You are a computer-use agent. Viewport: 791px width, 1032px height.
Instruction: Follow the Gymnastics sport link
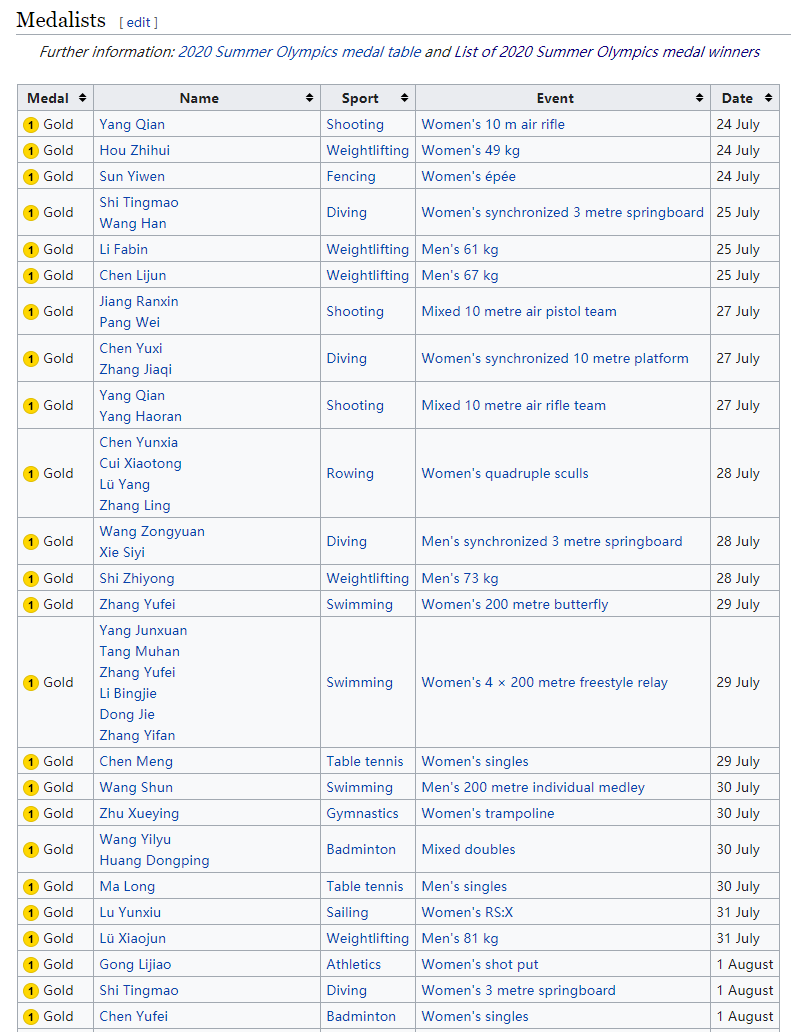(x=363, y=813)
